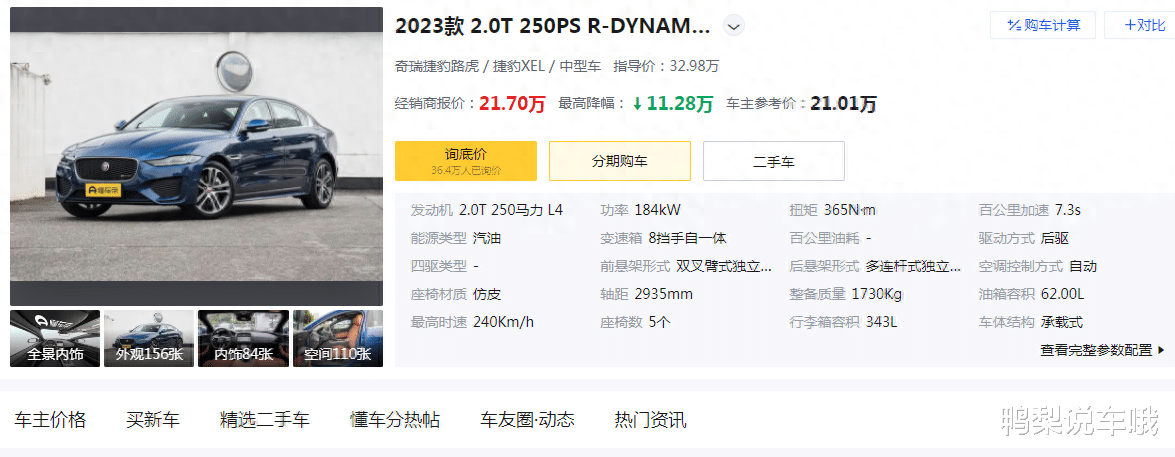Open the 购车计算 purchase calculator

[x=1043, y=25]
